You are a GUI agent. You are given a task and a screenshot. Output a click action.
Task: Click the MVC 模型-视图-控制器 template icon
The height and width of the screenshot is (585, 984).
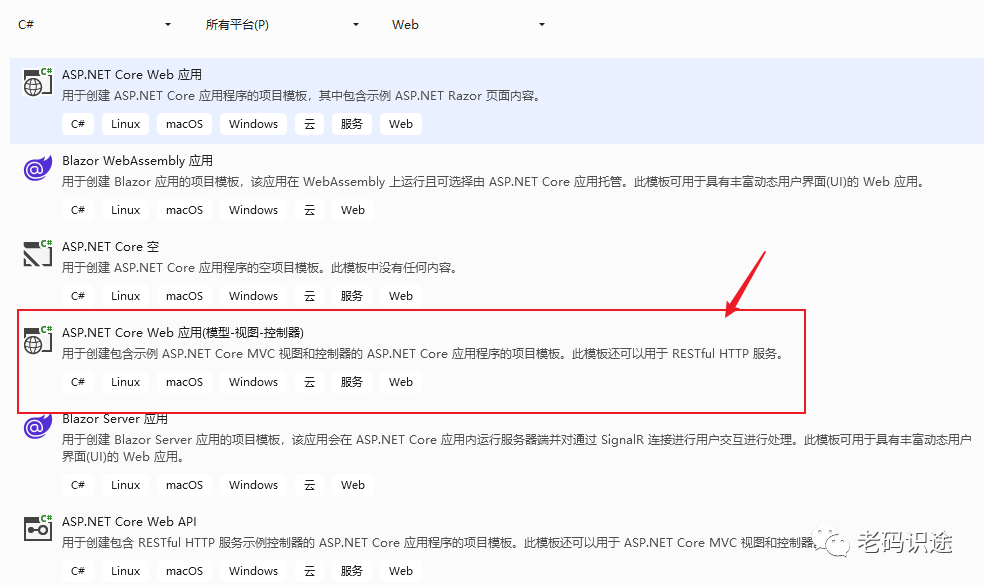pyautogui.click(x=38, y=340)
